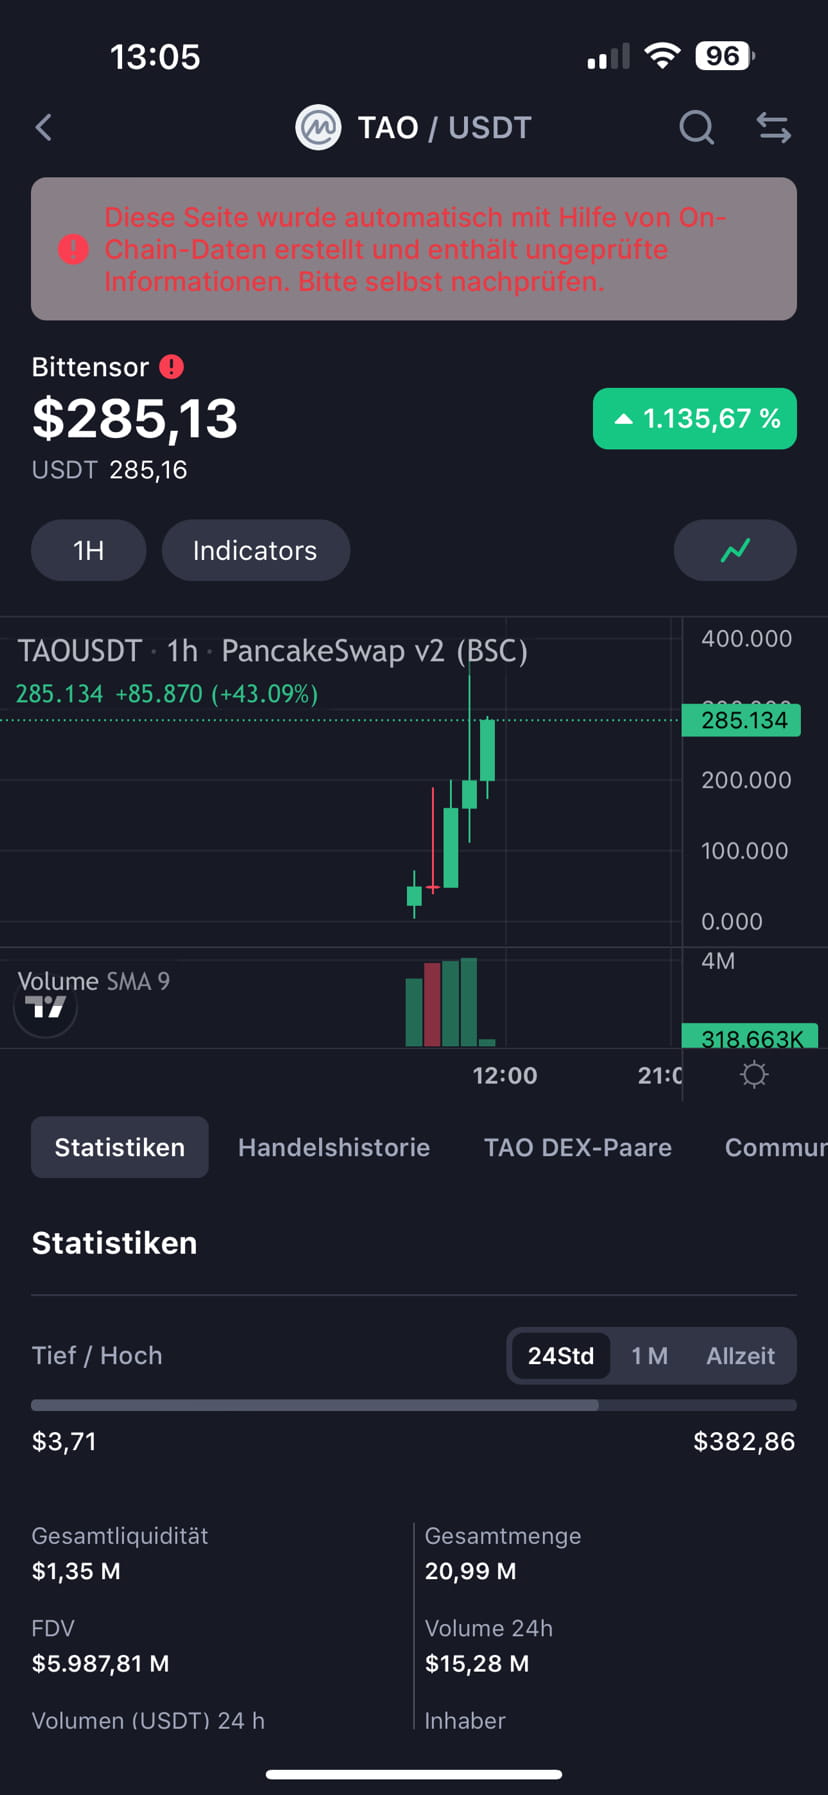Click the green 1.135,67 % change badge
This screenshot has width=828, height=1795.
[694, 419]
